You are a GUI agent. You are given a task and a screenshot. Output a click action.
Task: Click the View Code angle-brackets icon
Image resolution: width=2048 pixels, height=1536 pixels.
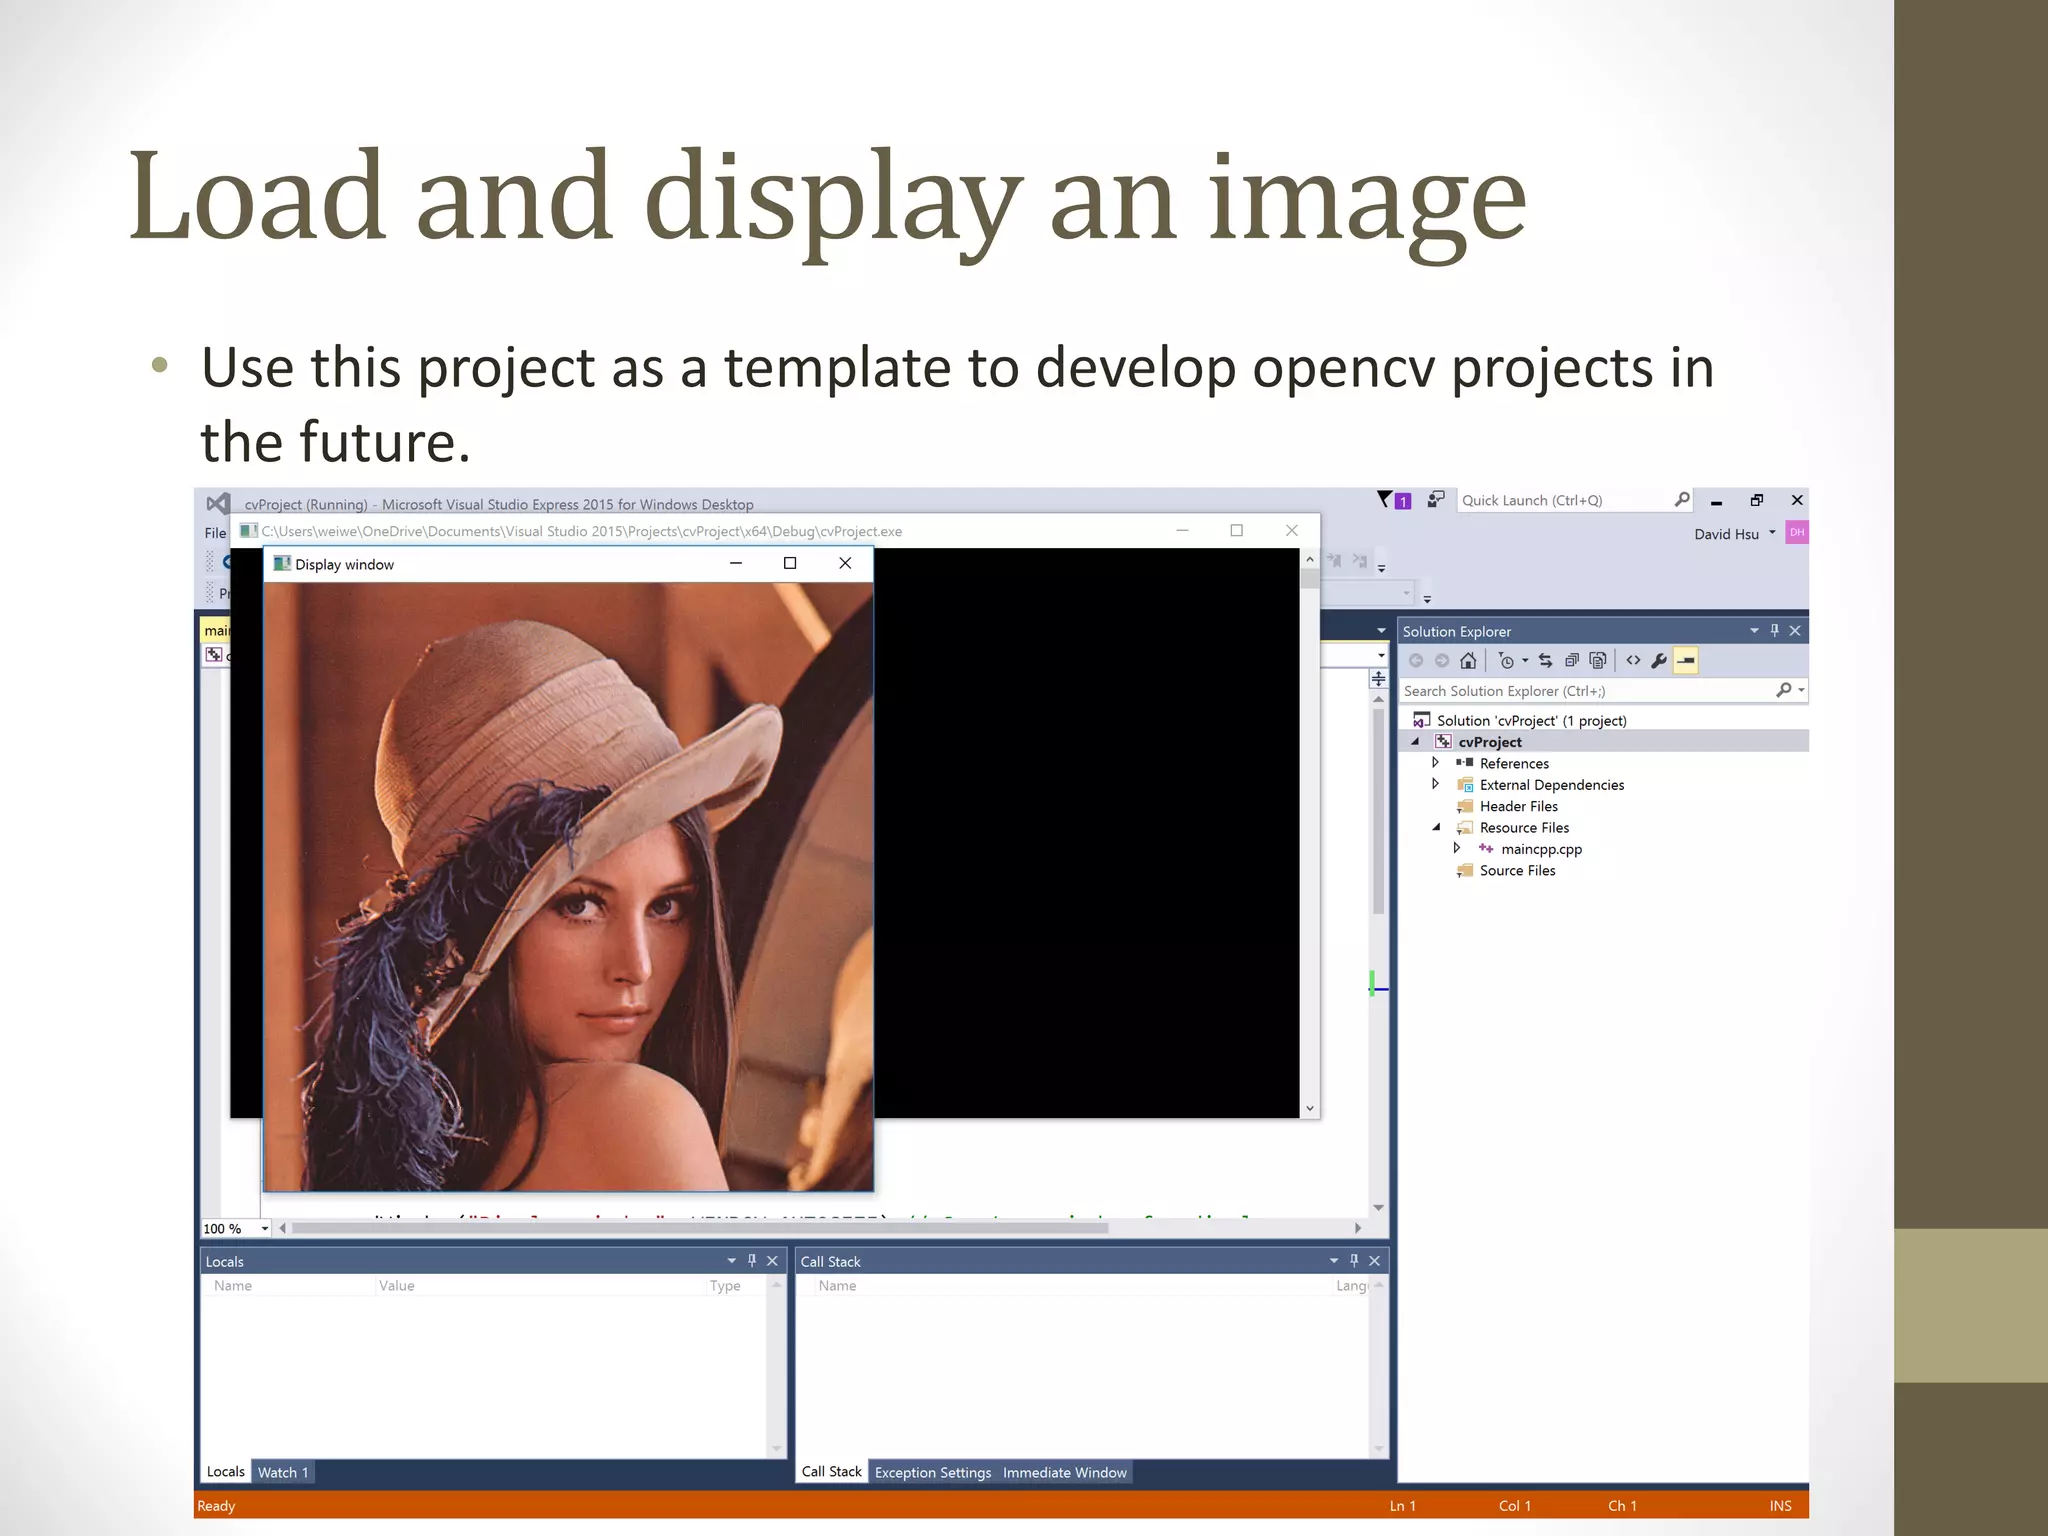click(x=1633, y=660)
